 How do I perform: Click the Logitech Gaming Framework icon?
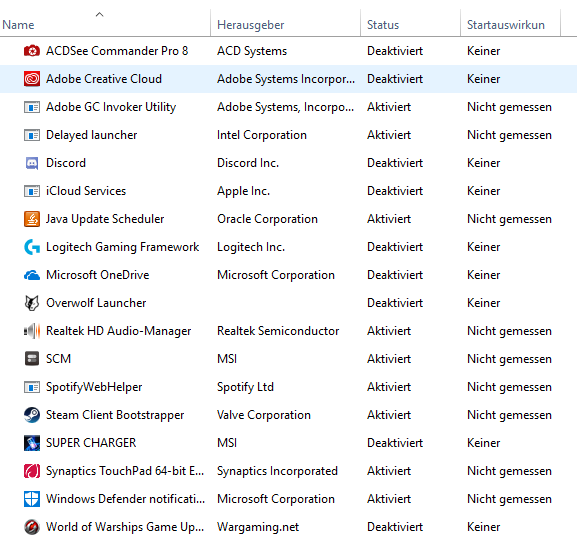click(x=32, y=247)
